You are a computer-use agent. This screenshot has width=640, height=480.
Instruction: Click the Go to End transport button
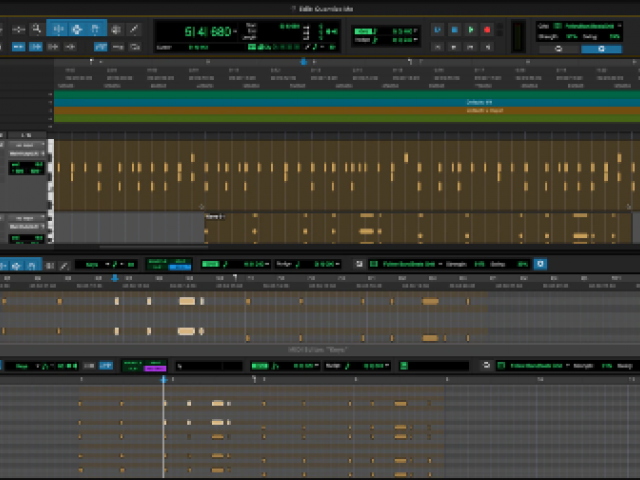tap(487, 47)
